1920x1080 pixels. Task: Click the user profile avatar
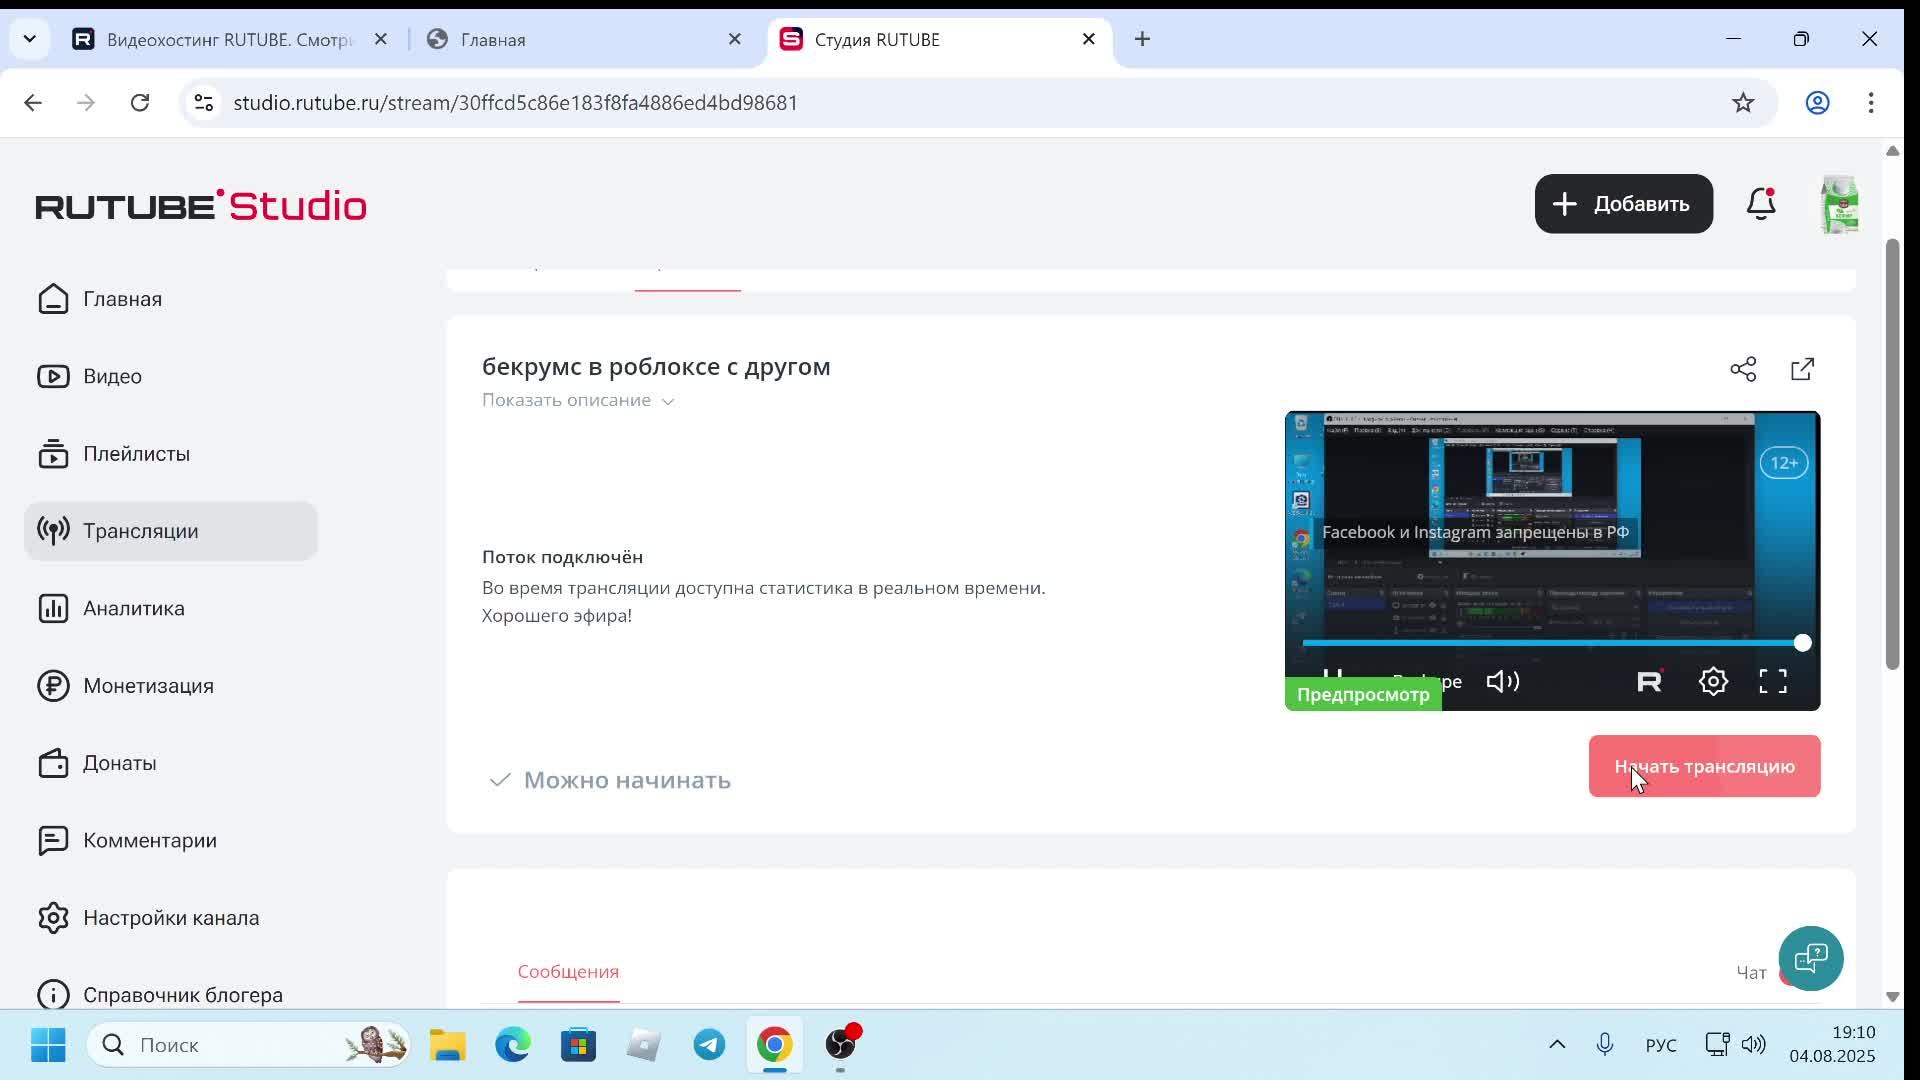point(1839,204)
